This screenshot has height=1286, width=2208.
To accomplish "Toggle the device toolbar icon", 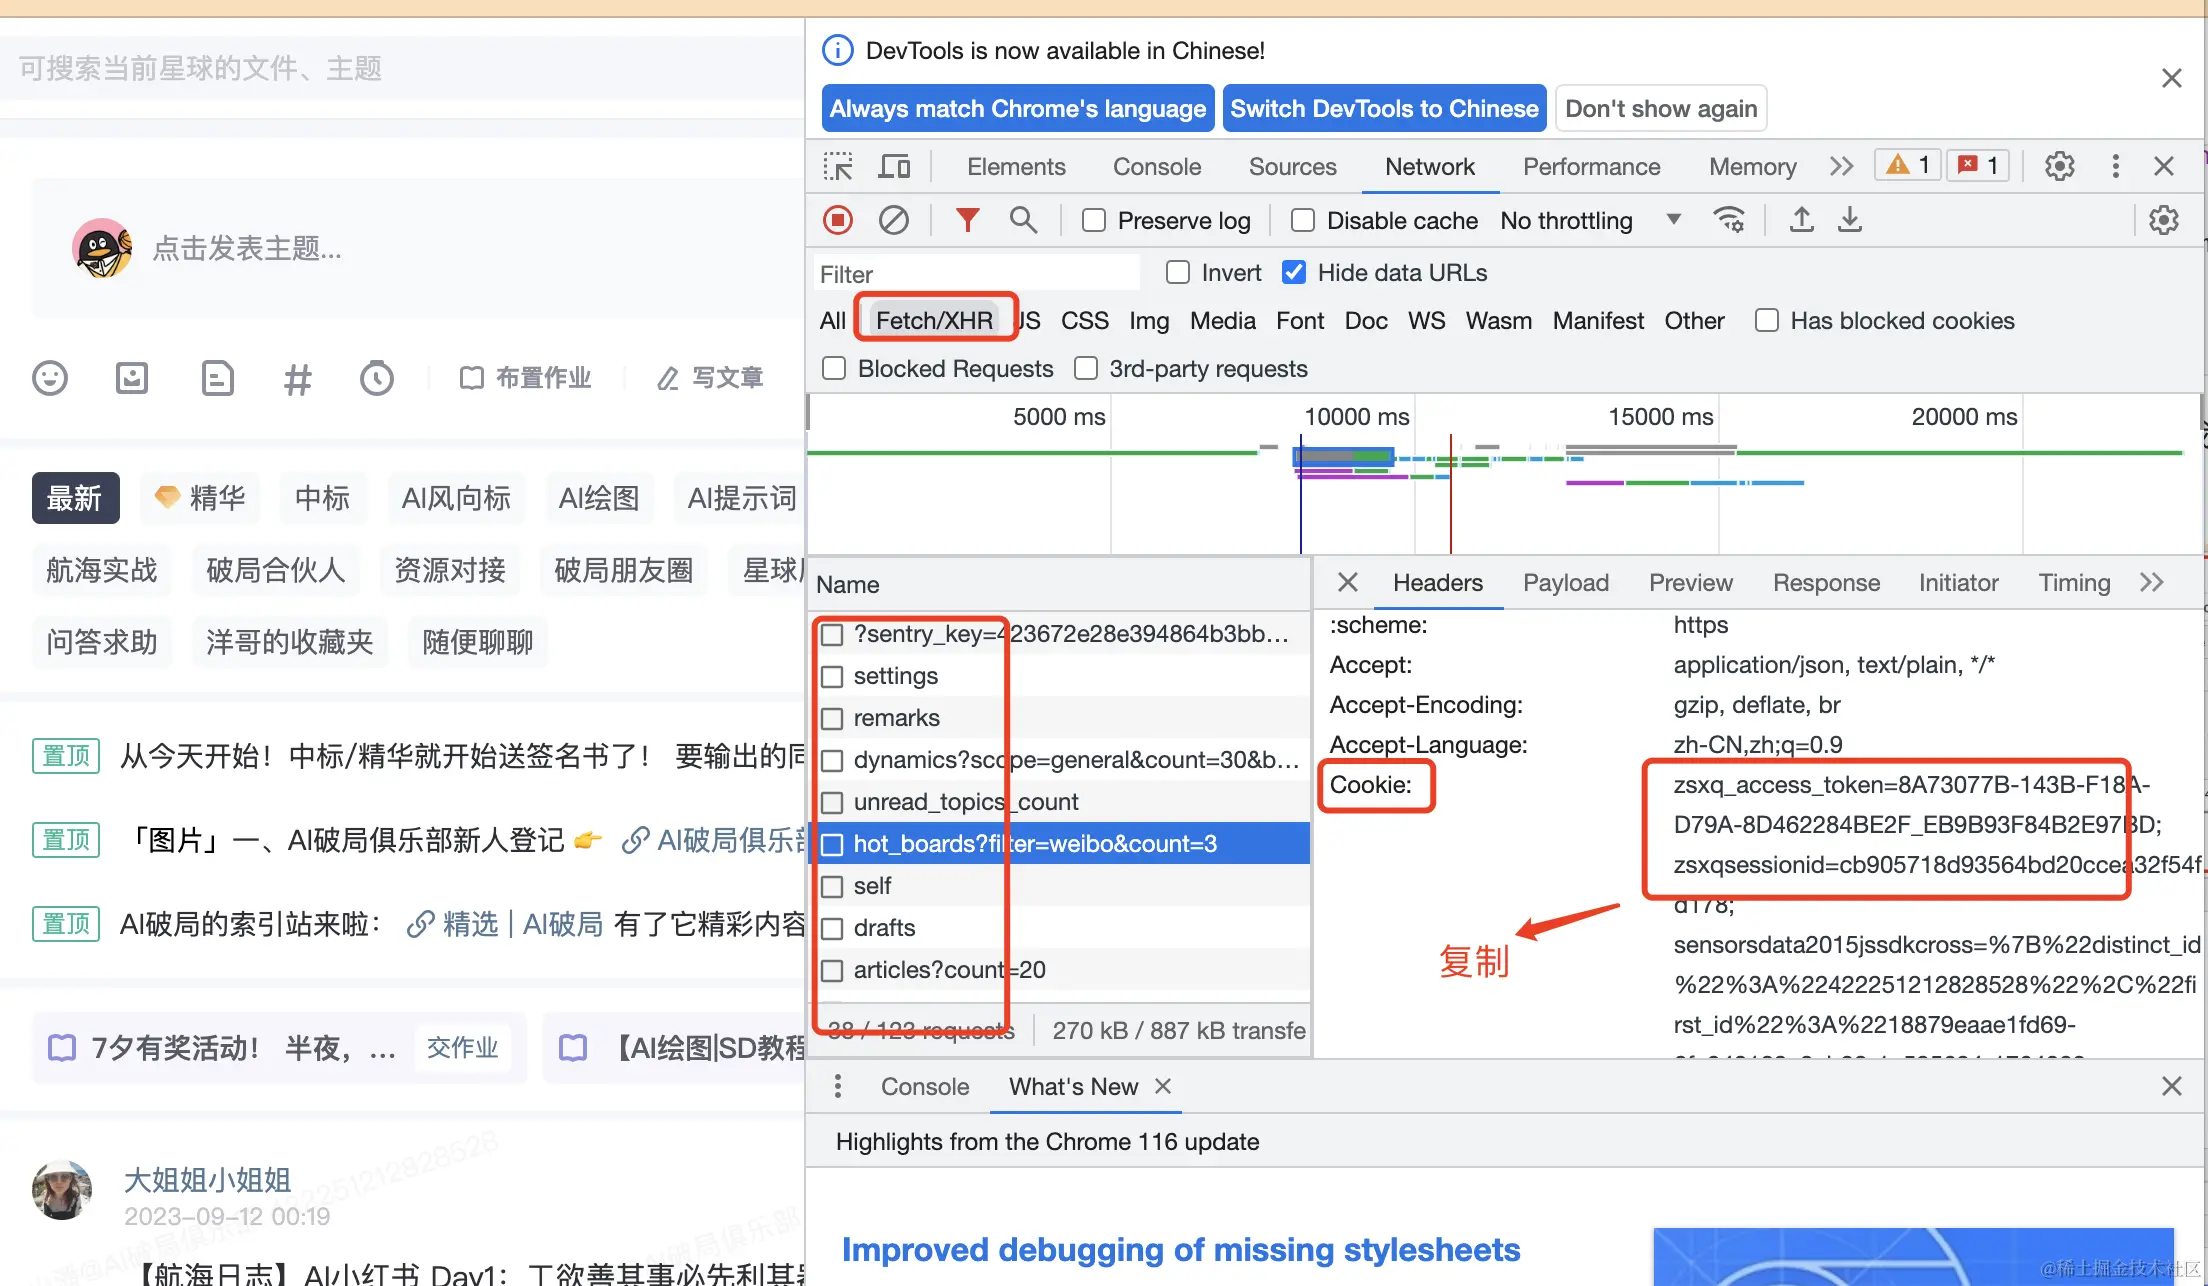I will [x=894, y=166].
